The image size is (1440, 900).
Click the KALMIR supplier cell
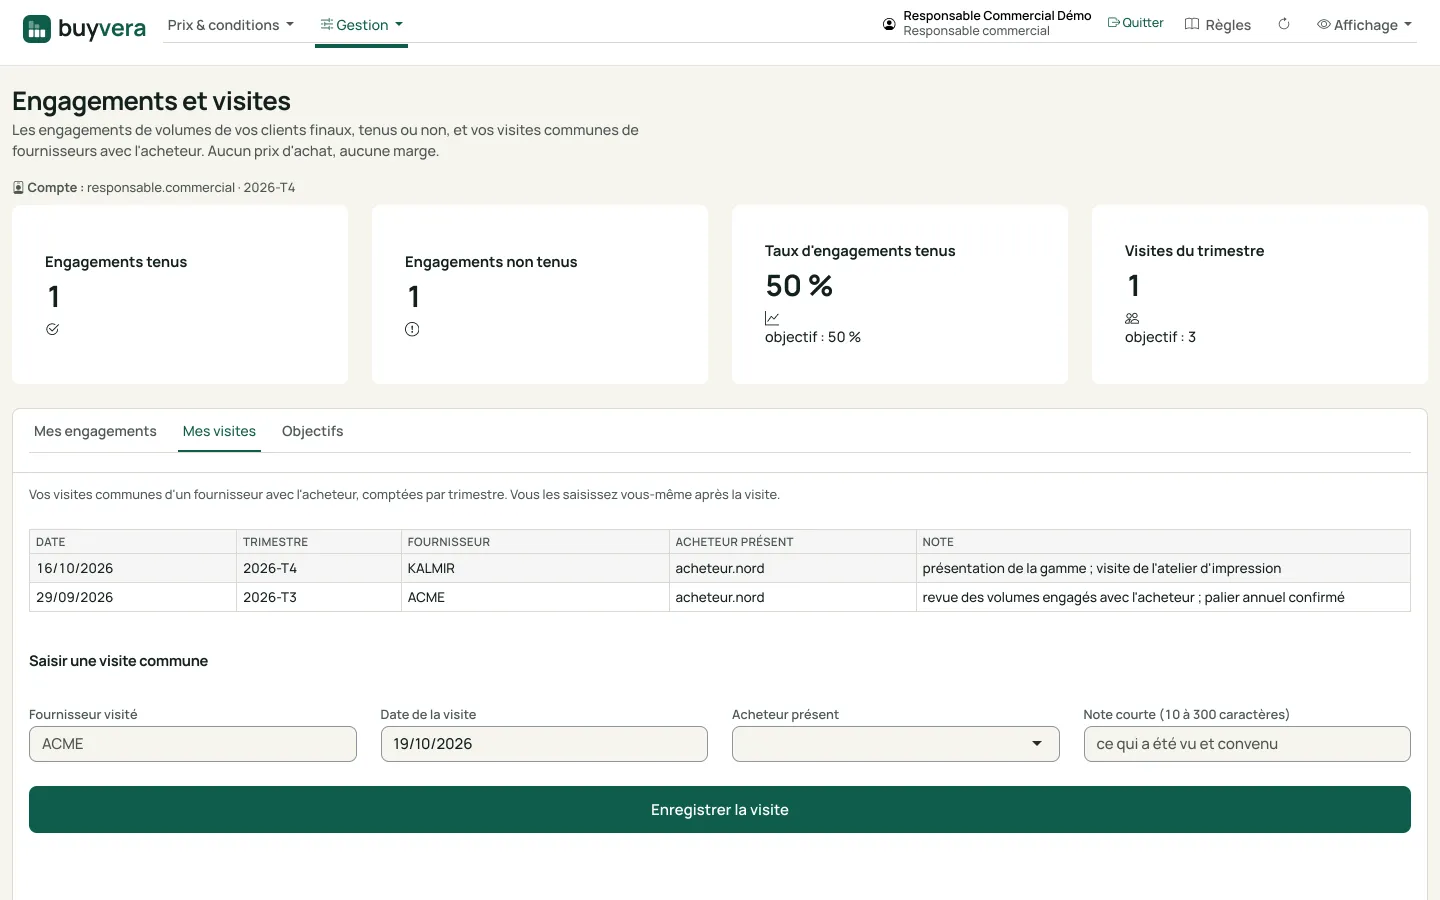pos(535,568)
